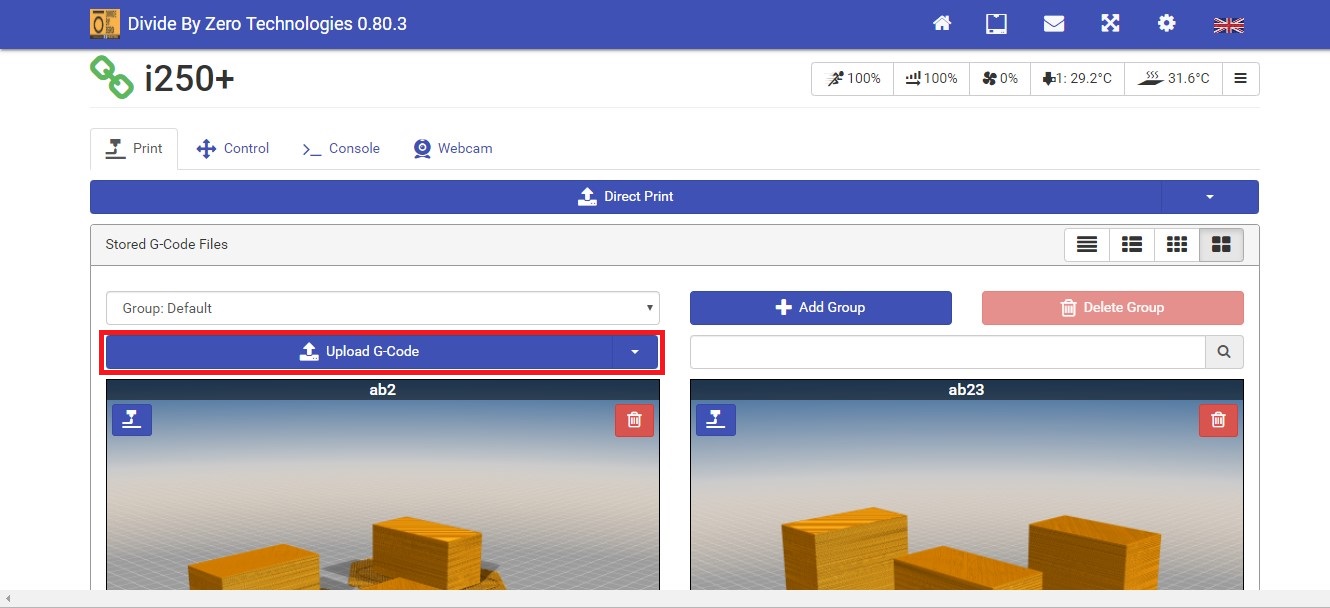Switch to the Control tab
Screen dimensions: 1330x608
click(x=233, y=148)
